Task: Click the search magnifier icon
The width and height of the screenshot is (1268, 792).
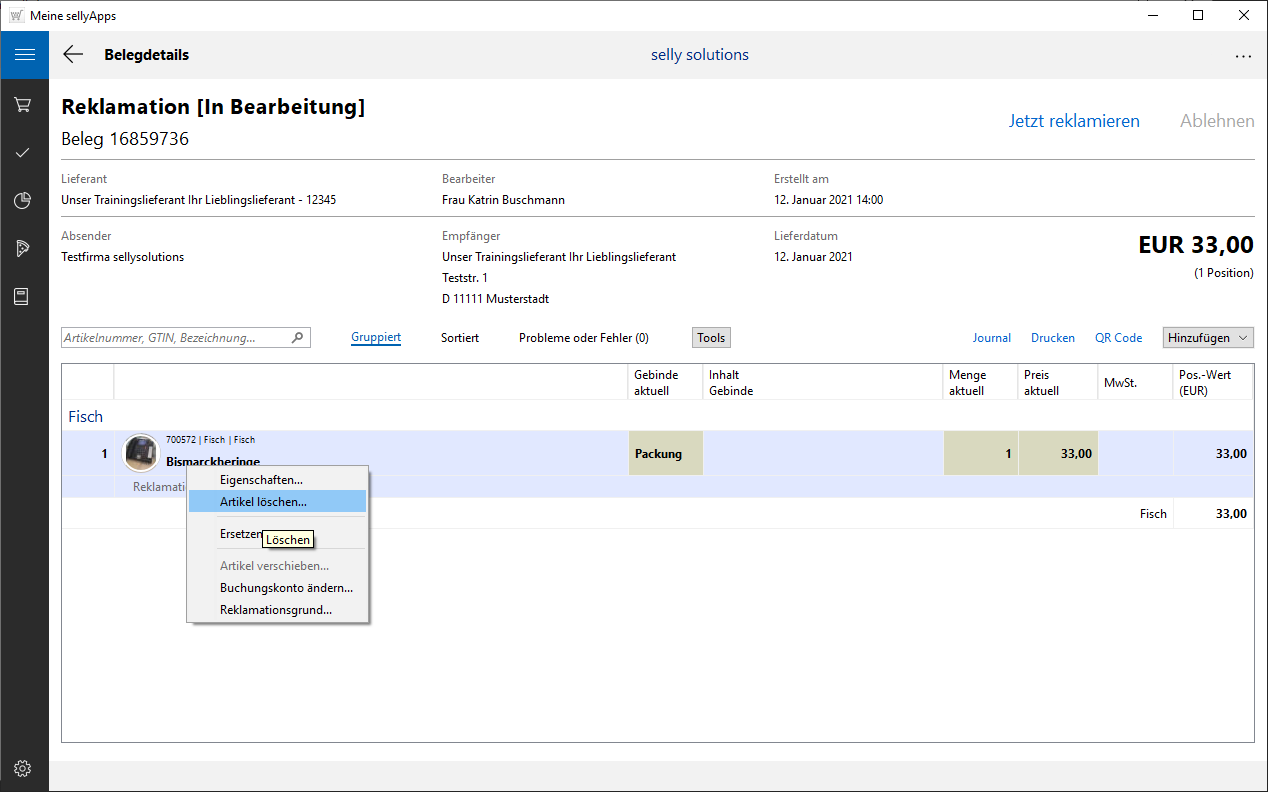Action: (297, 338)
